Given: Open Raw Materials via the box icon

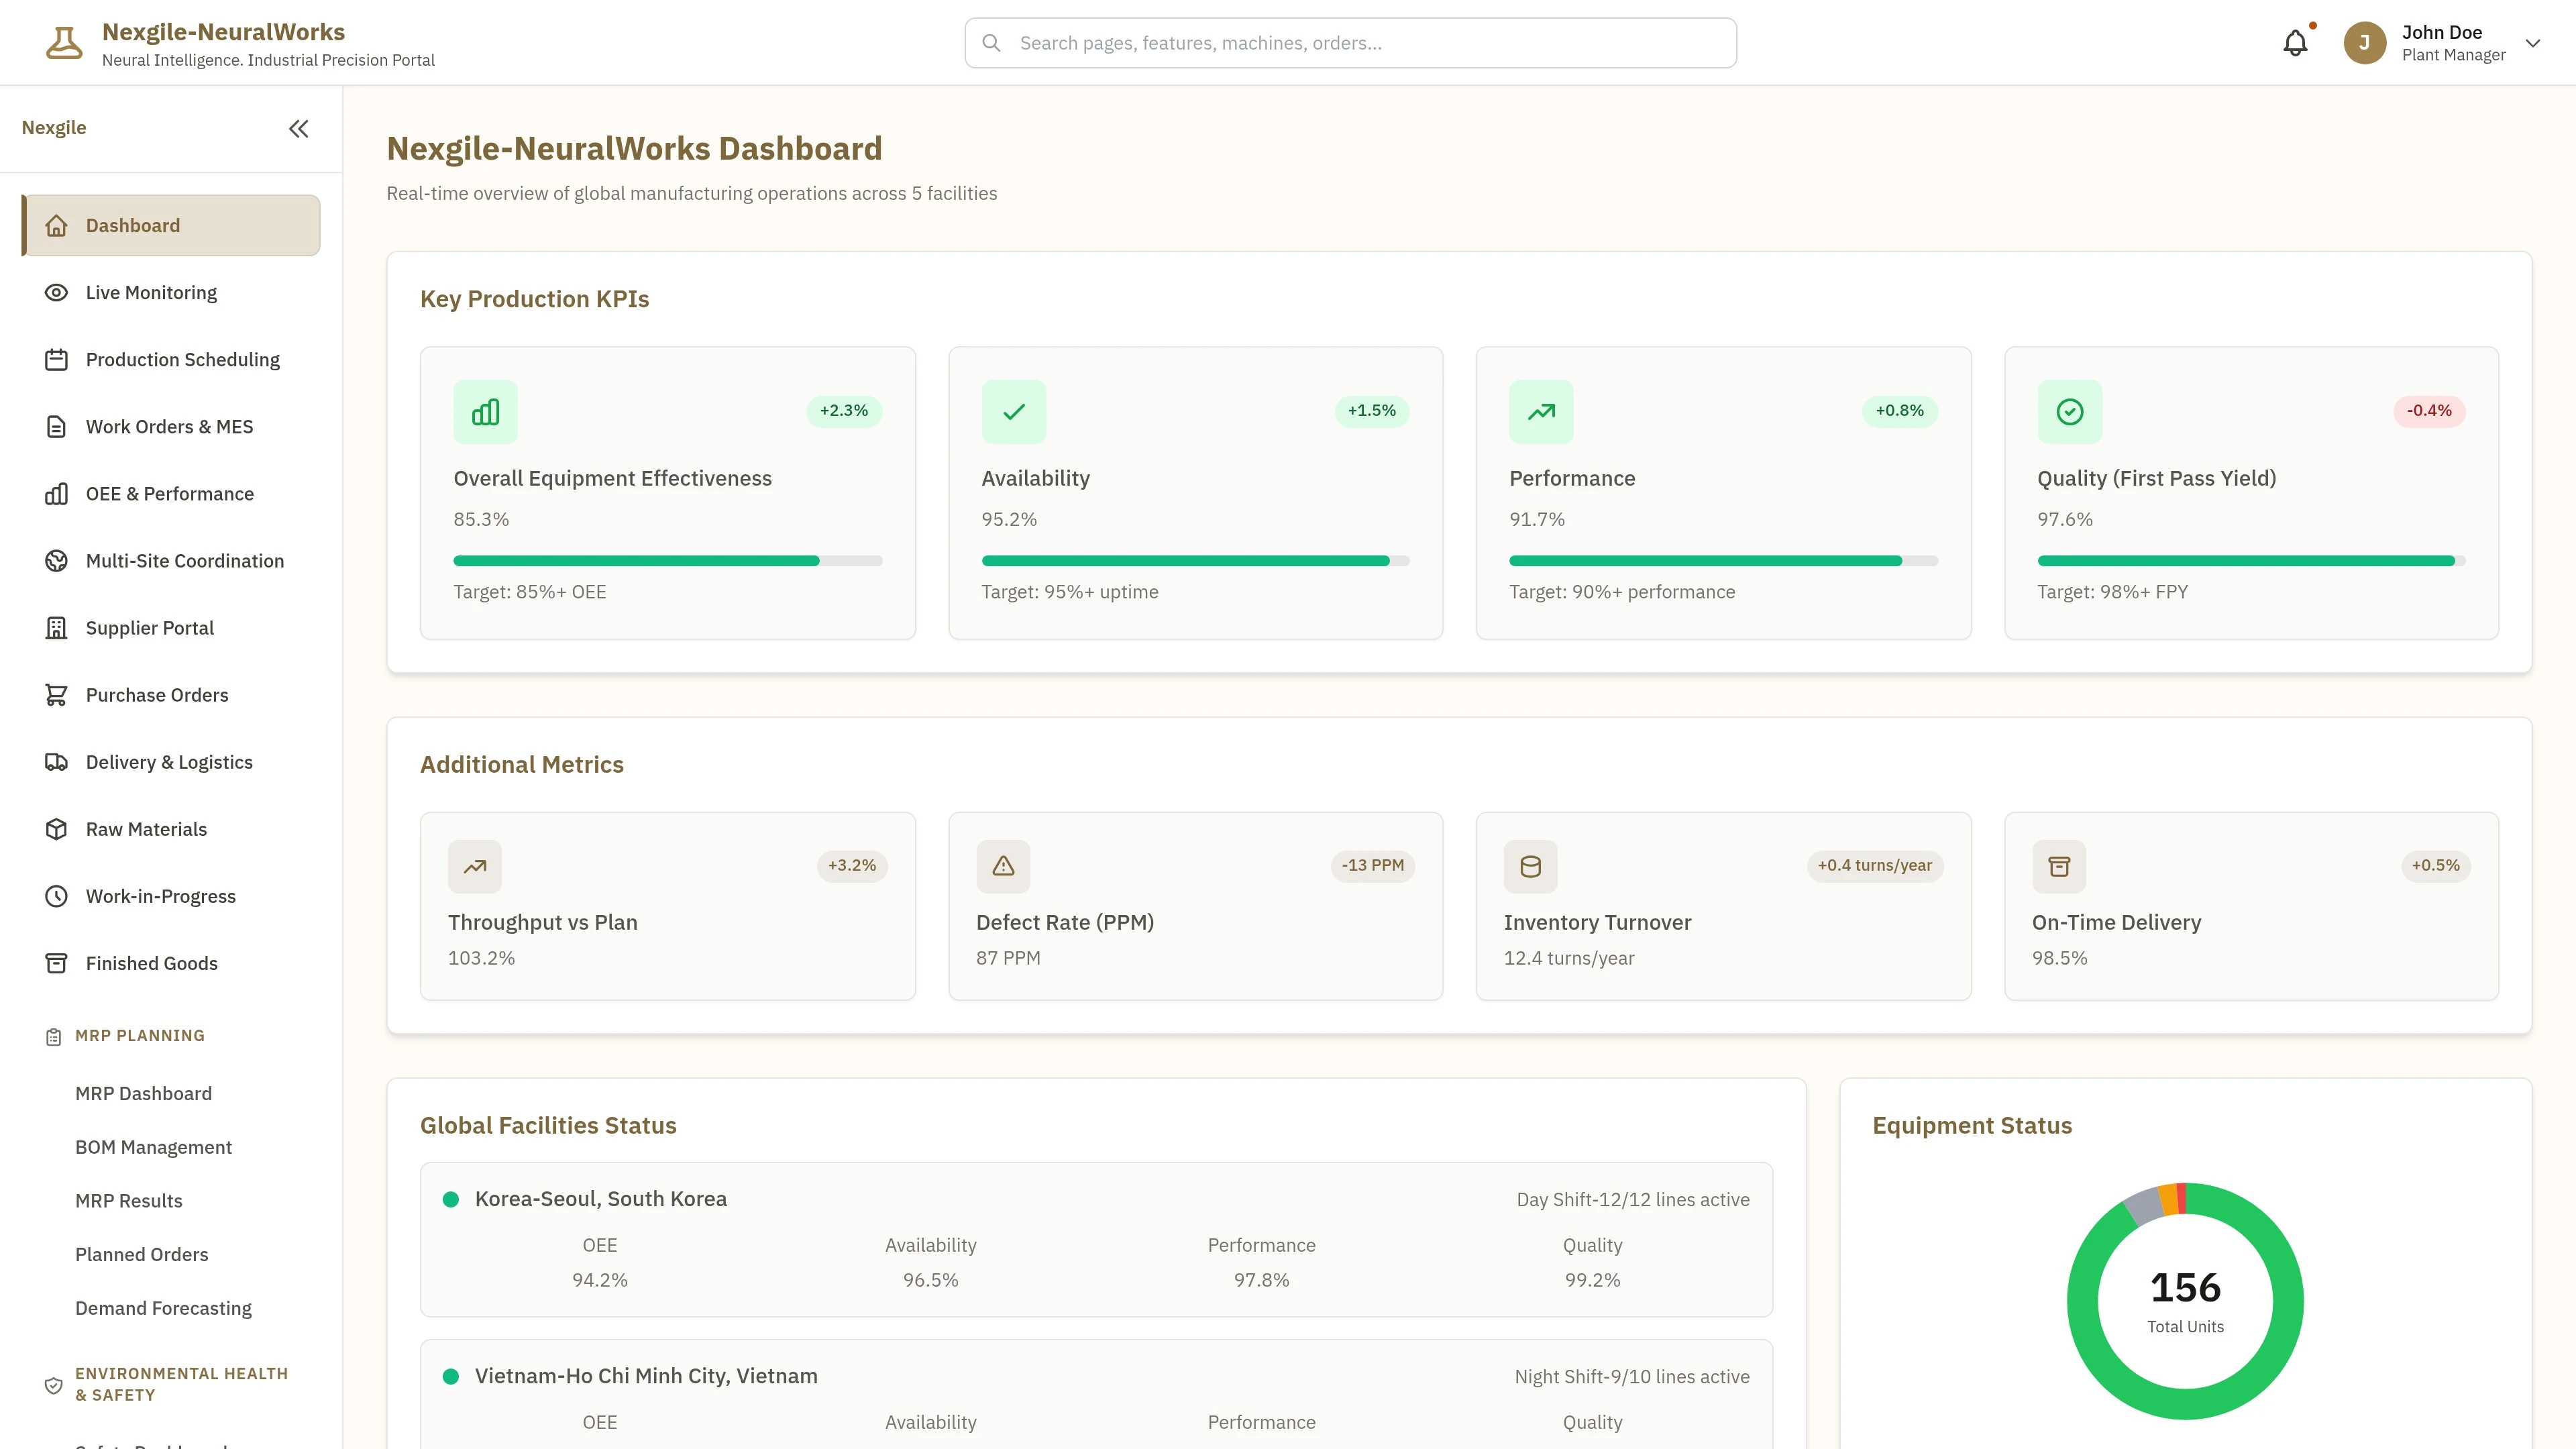Looking at the screenshot, I should (56, 828).
